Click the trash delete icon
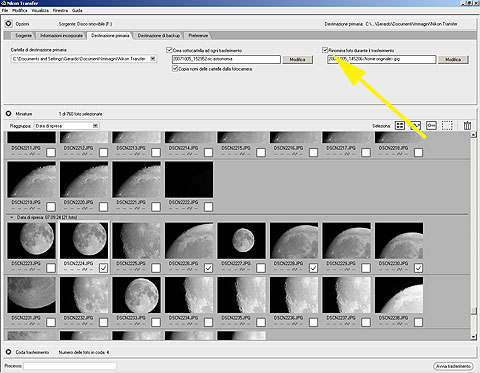Viewport: 480px width, 373px height. pos(467,126)
